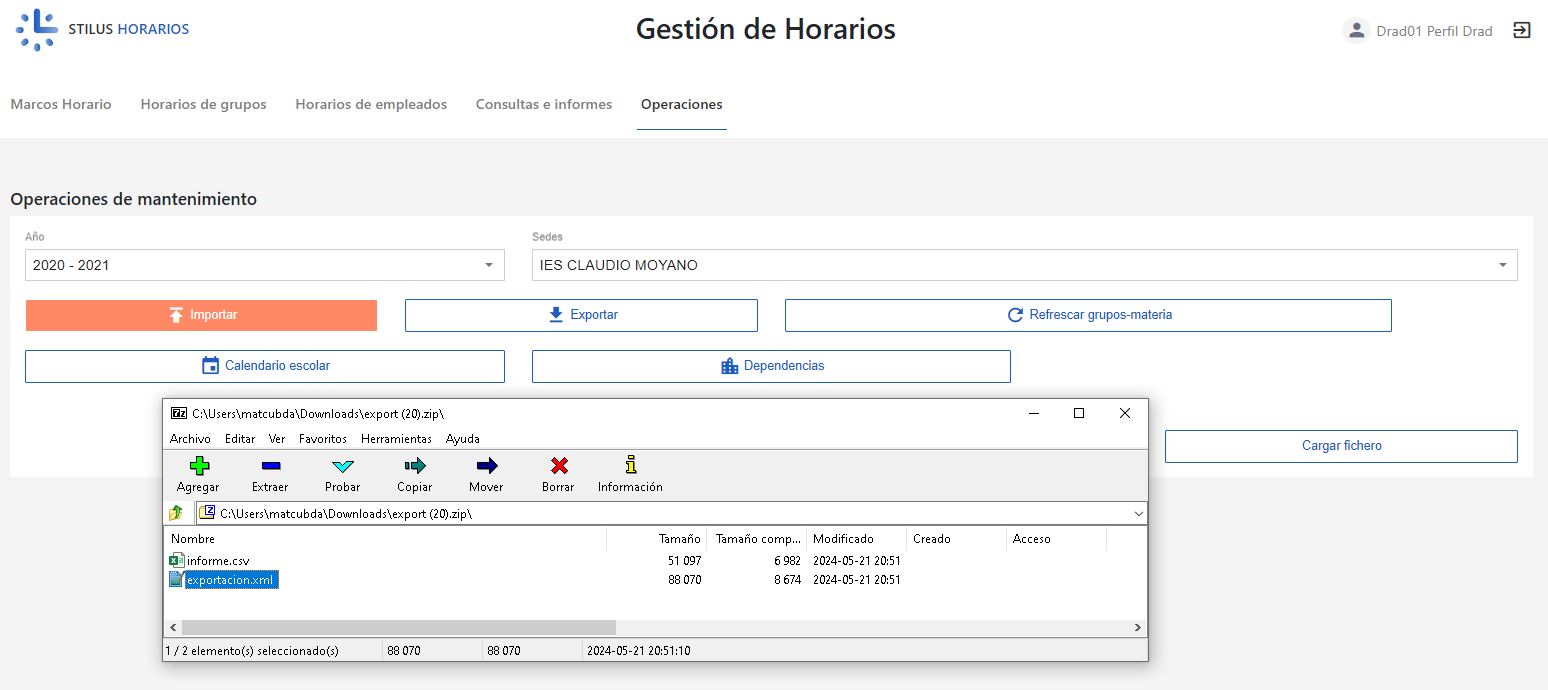The width and height of the screenshot is (1548, 690).
Task: Click the Calendario escolar button
Action: click(265, 366)
